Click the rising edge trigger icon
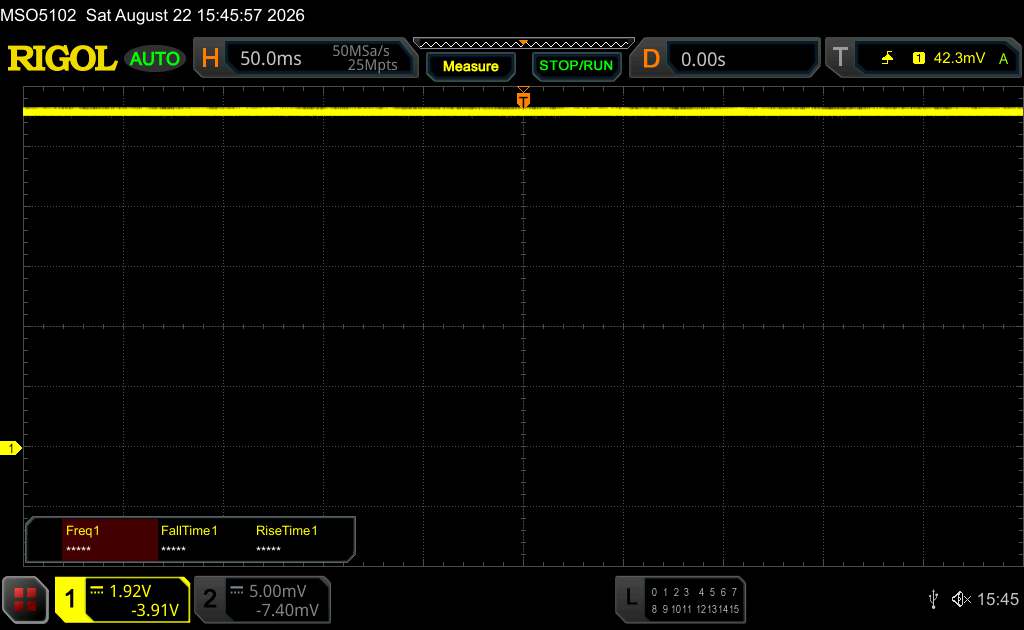Viewport: 1024px width, 630px height. click(x=887, y=58)
